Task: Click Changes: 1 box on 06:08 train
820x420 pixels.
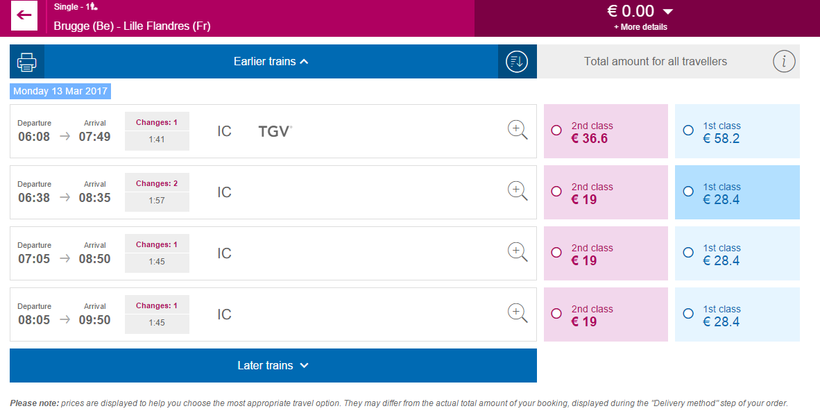Action: pyautogui.click(x=156, y=131)
